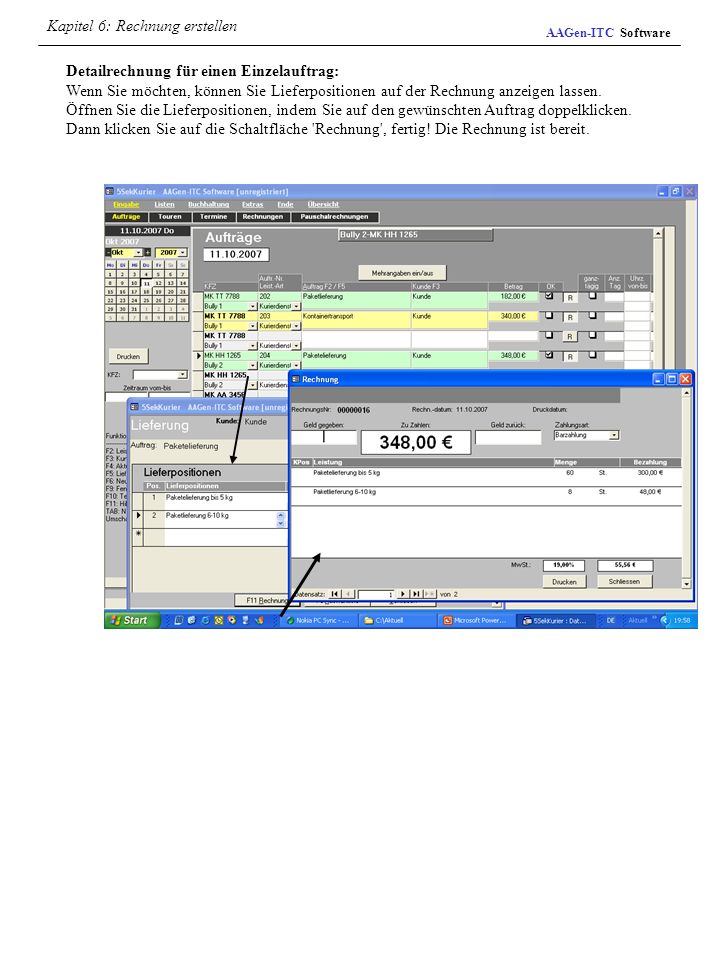
Task: Click the DE language indicator in taskbar
Action: 610,620
